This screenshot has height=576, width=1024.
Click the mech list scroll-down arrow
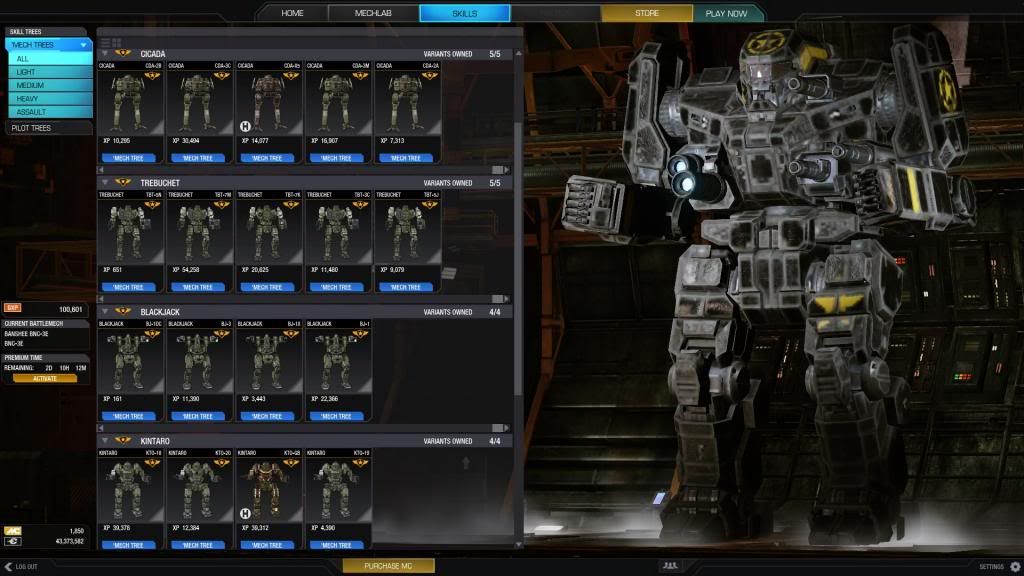point(519,545)
